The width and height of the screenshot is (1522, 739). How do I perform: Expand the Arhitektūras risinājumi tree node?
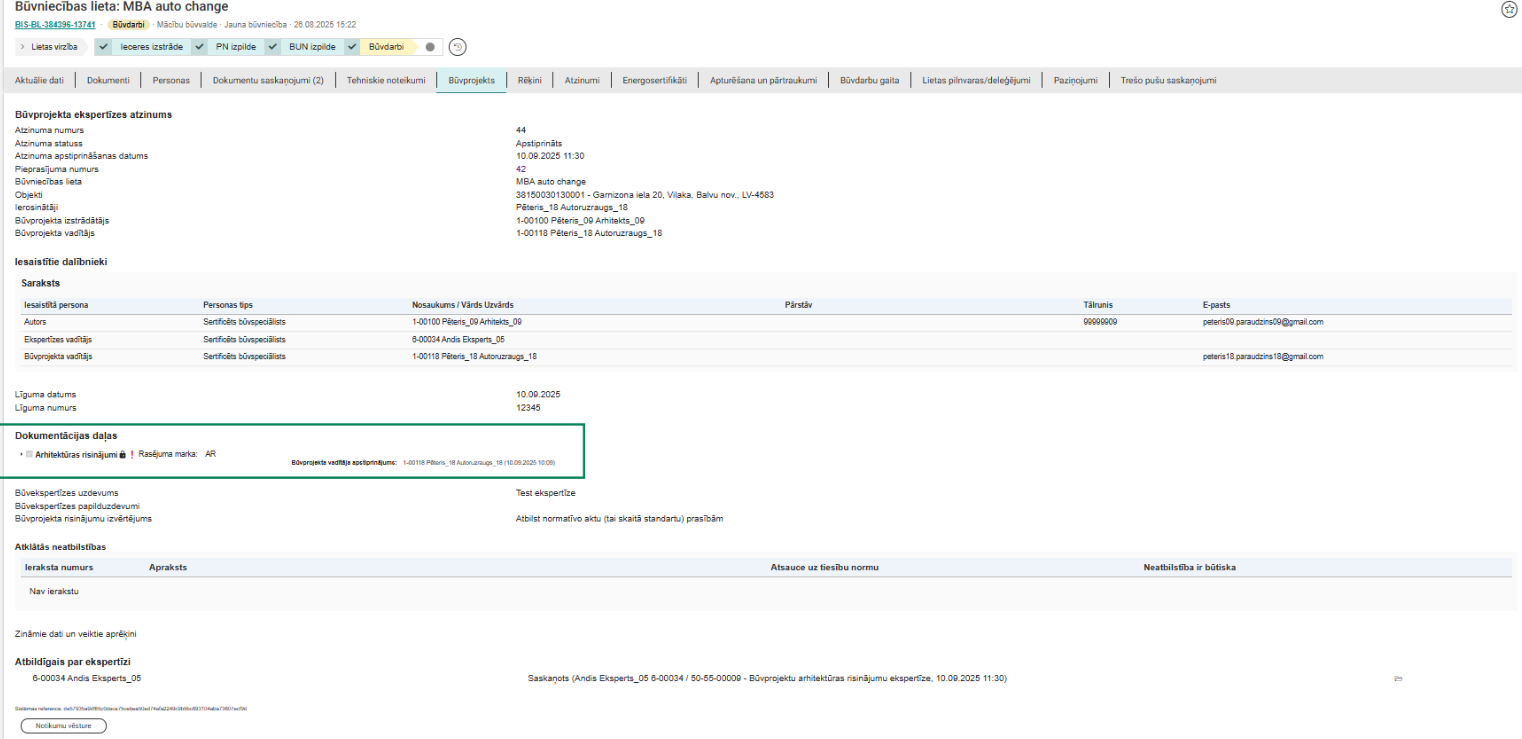21,454
